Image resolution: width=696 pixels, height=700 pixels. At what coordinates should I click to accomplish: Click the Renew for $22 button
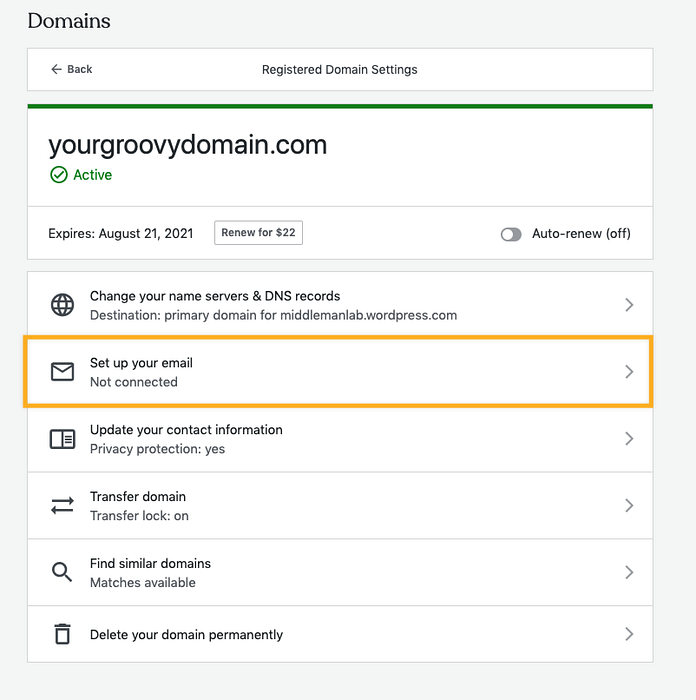(258, 233)
